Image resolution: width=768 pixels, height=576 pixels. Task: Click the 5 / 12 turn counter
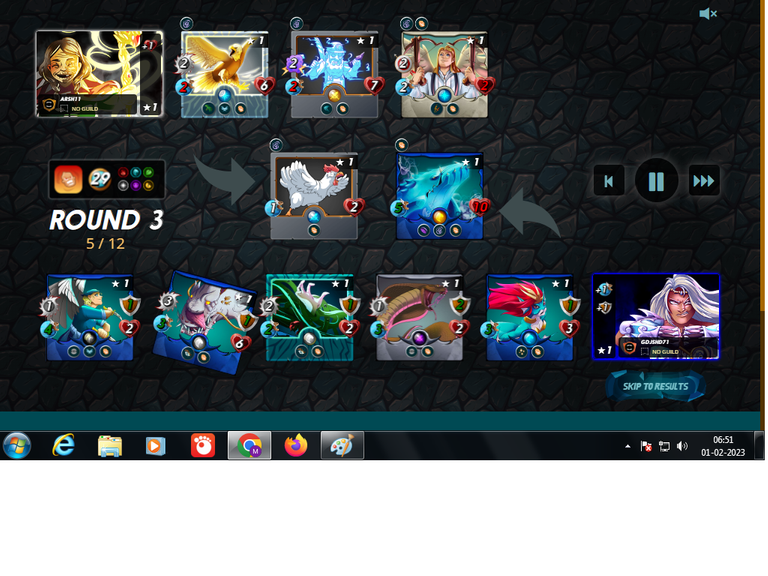point(105,243)
